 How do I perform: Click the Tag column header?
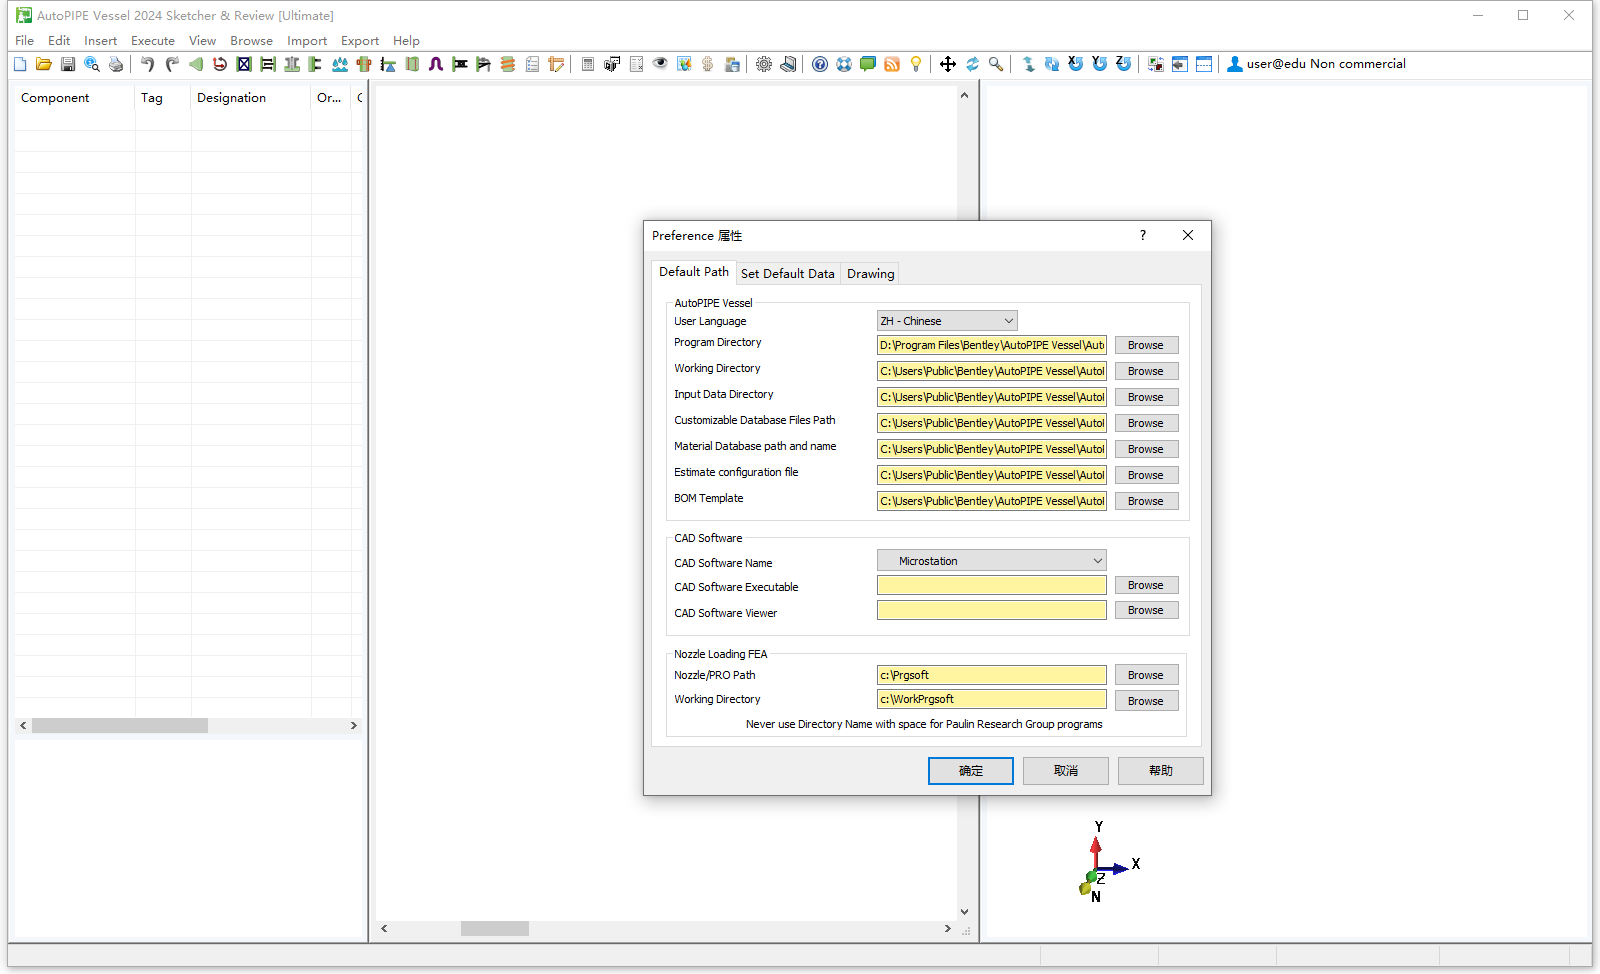tap(162, 98)
